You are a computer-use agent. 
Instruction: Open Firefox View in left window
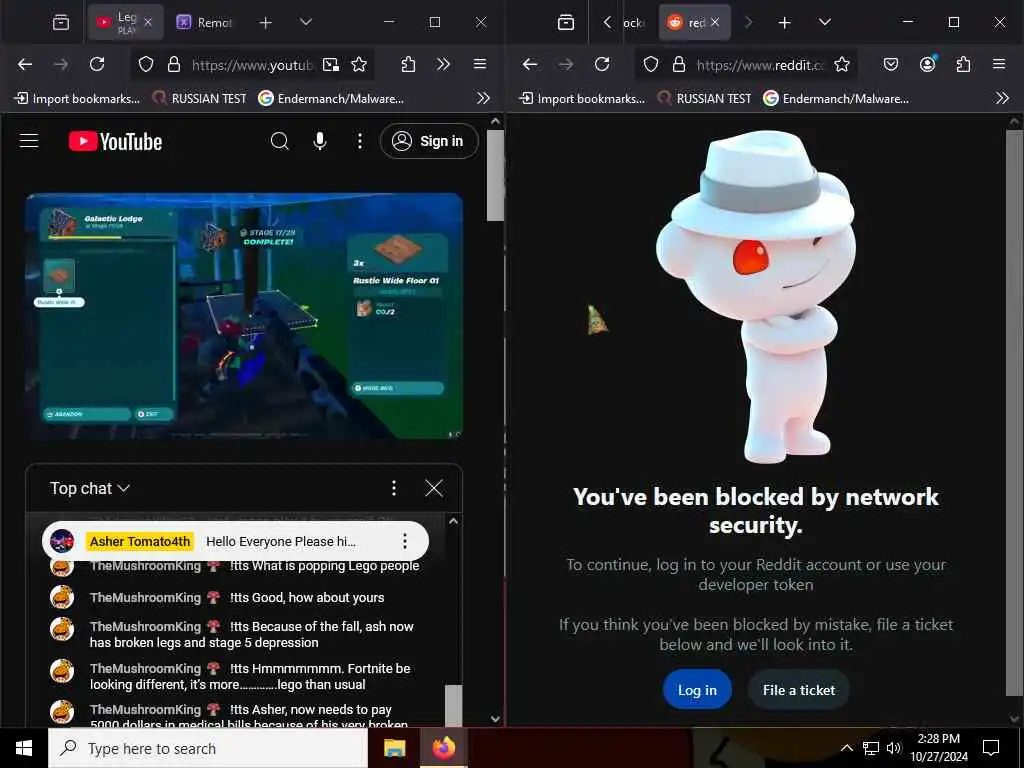[61, 22]
